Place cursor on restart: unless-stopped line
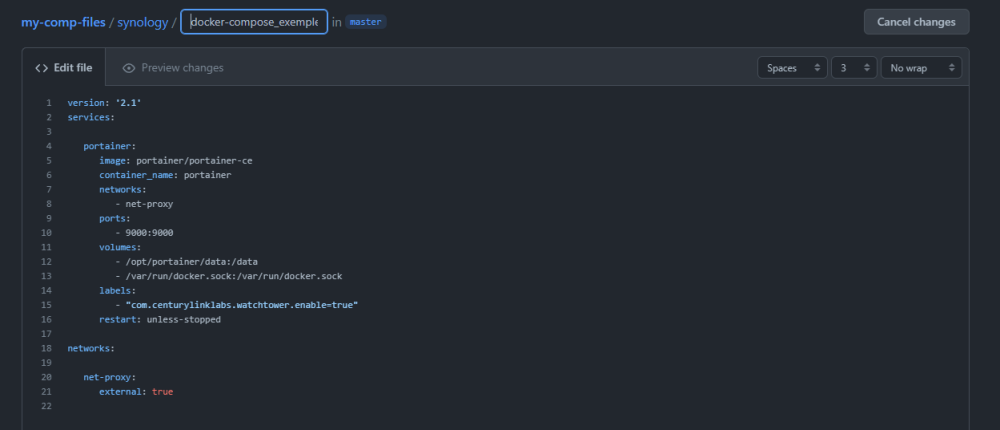The height and width of the screenshot is (430, 1000). pos(160,320)
